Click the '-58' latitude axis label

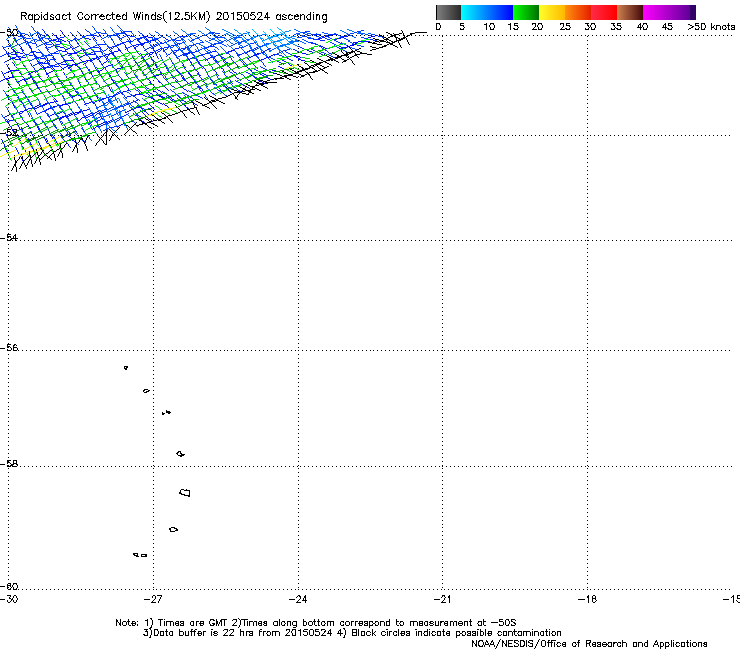click(9, 464)
